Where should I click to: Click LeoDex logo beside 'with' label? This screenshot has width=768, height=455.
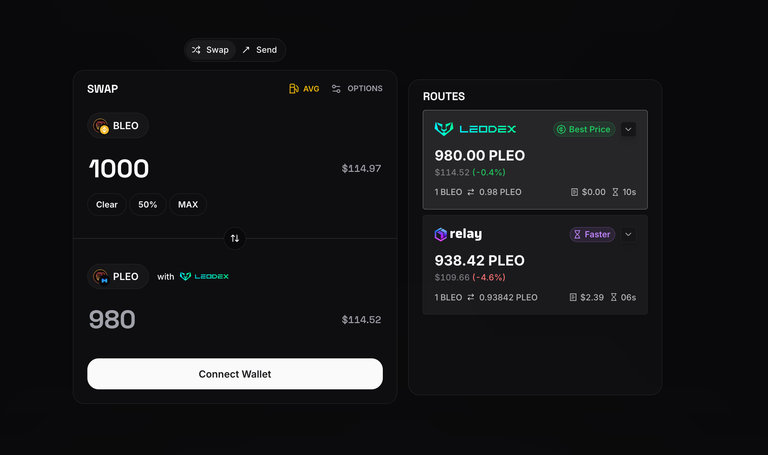click(x=204, y=277)
